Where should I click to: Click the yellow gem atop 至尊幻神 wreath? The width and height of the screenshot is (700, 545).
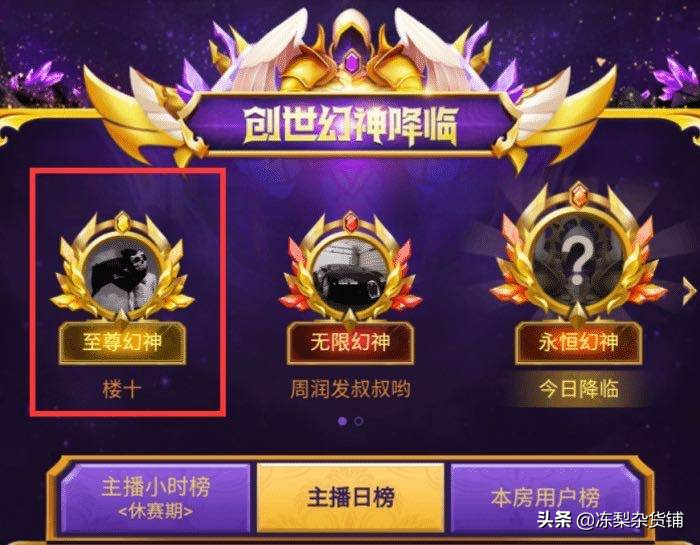click(x=122, y=222)
